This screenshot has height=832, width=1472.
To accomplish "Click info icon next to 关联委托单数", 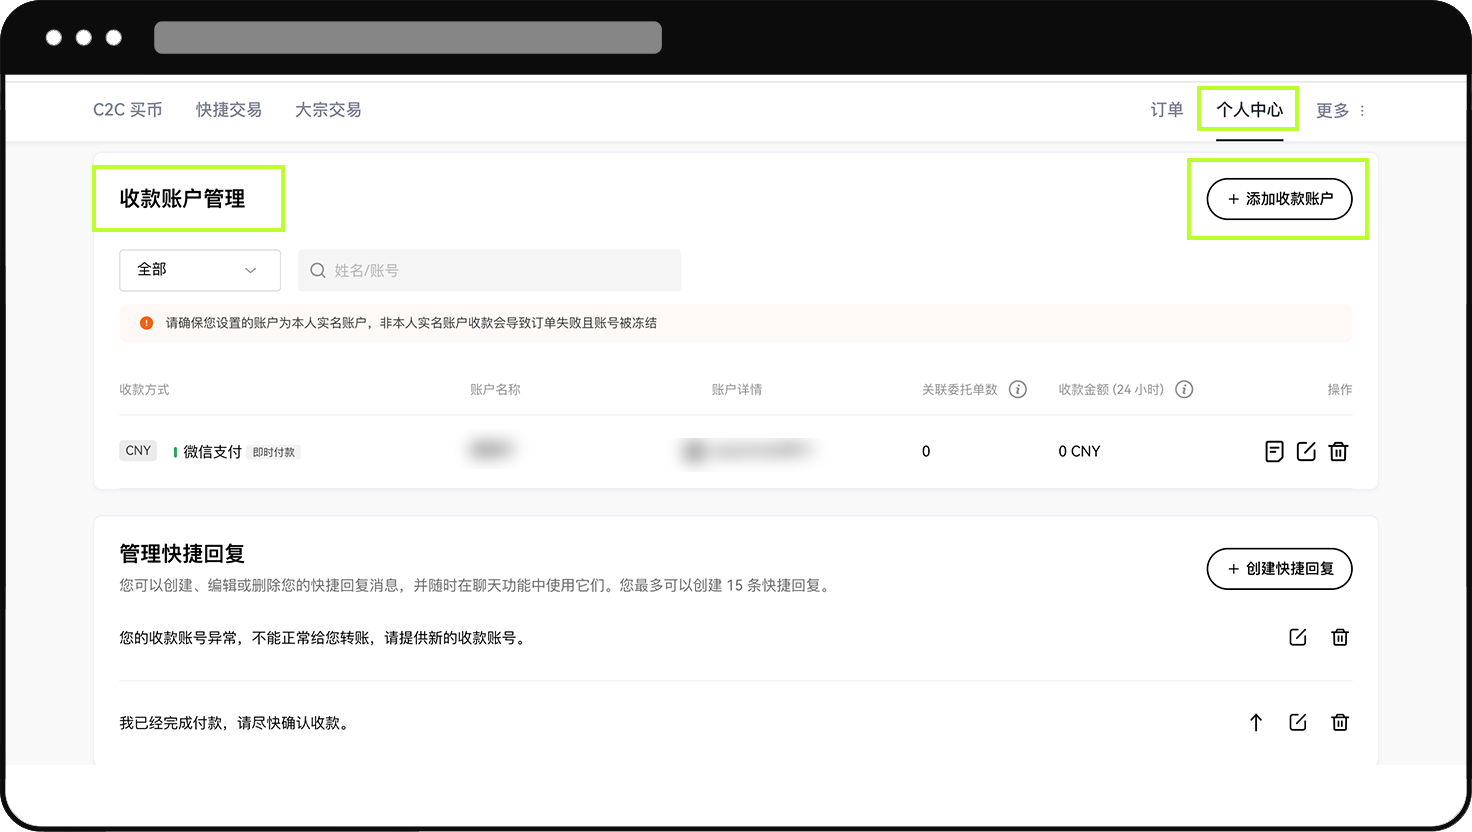I will coord(1017,389).
